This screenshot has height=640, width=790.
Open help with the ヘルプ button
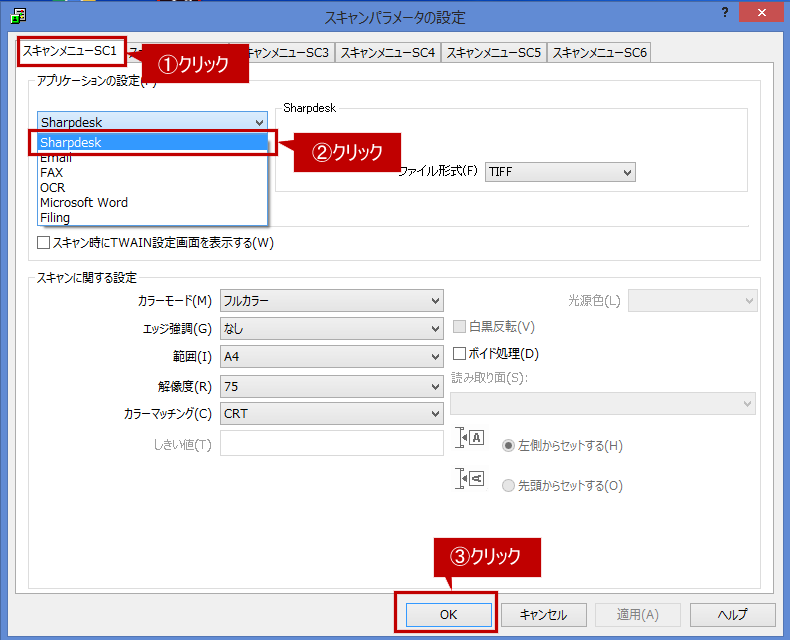pyautogui.click(x=732, y=615)
